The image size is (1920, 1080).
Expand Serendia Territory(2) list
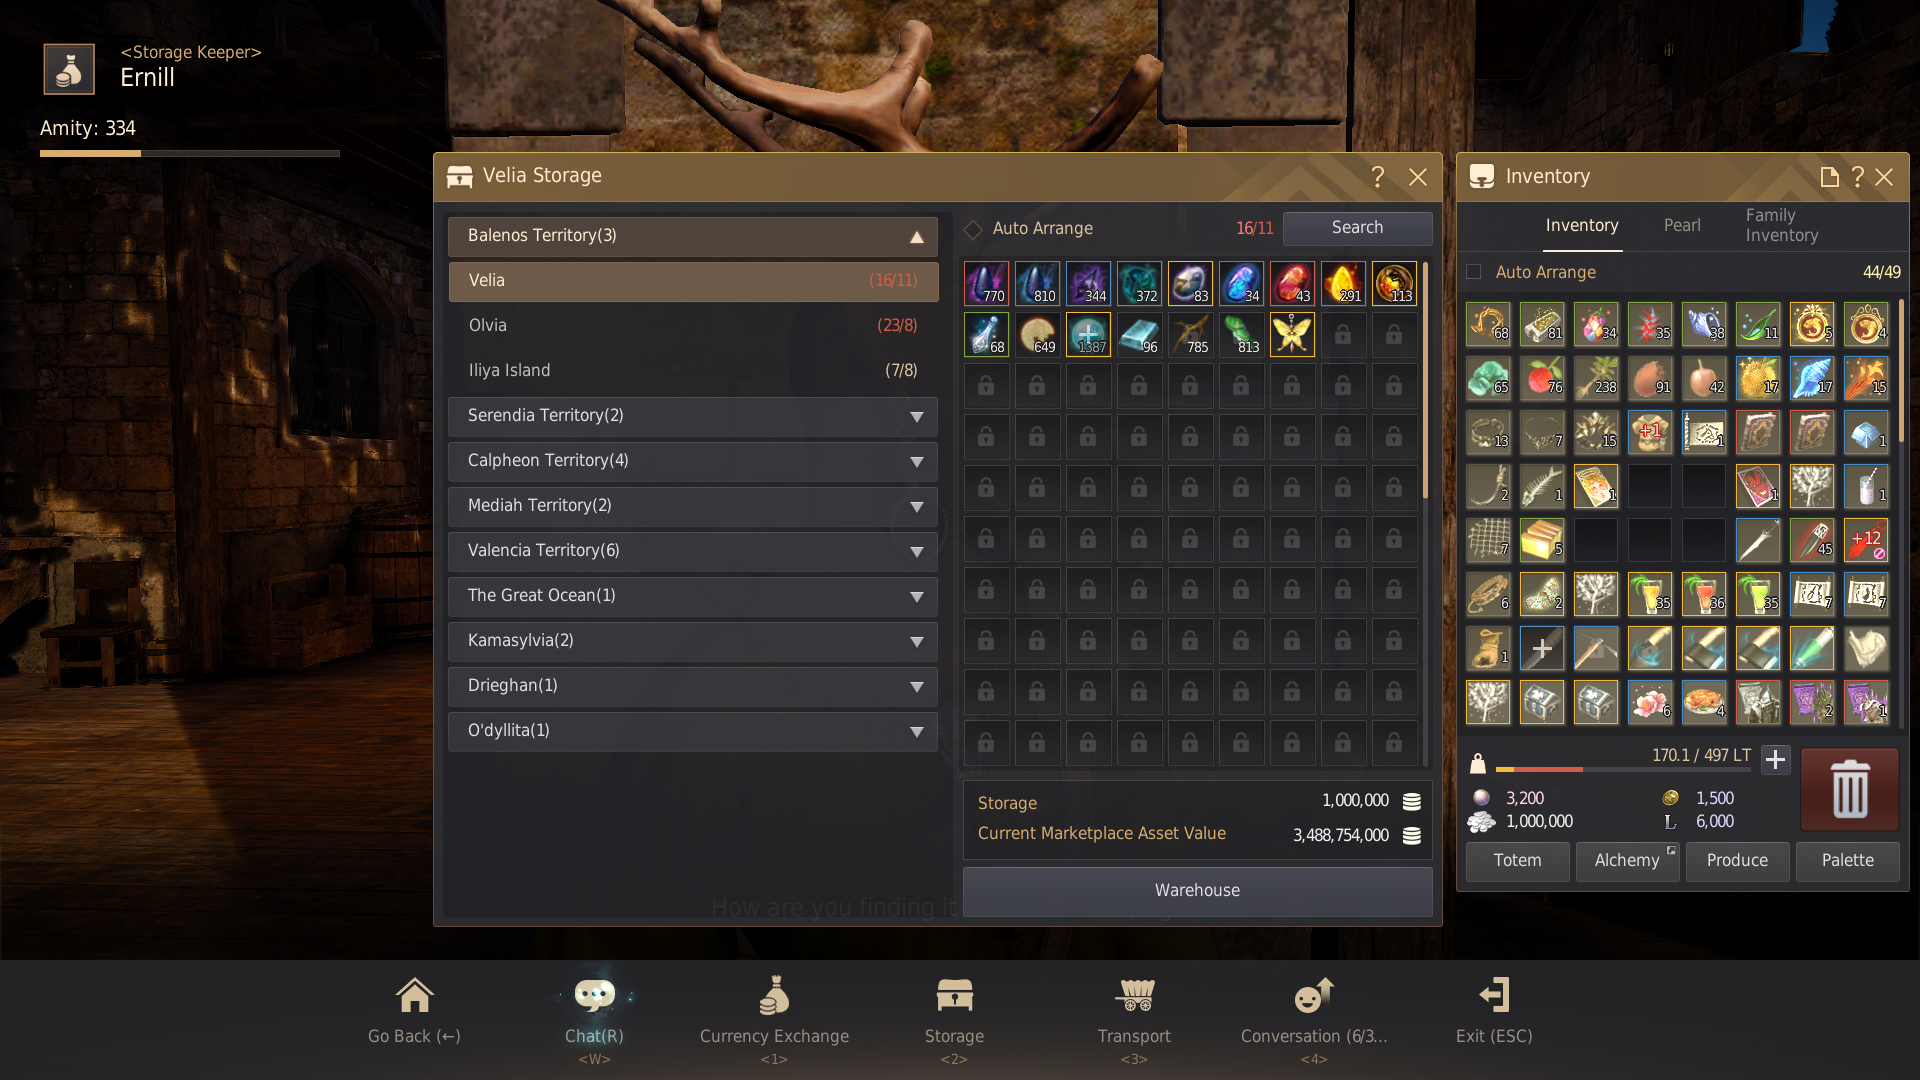[x=693, y=417]
